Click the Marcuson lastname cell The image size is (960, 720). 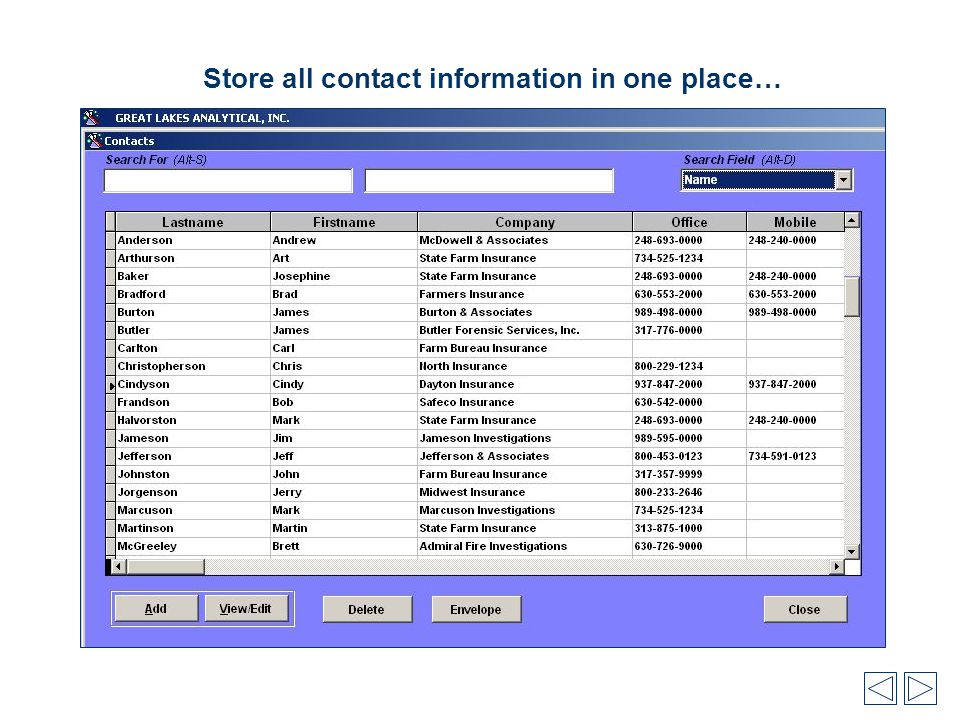coord(193,510)
